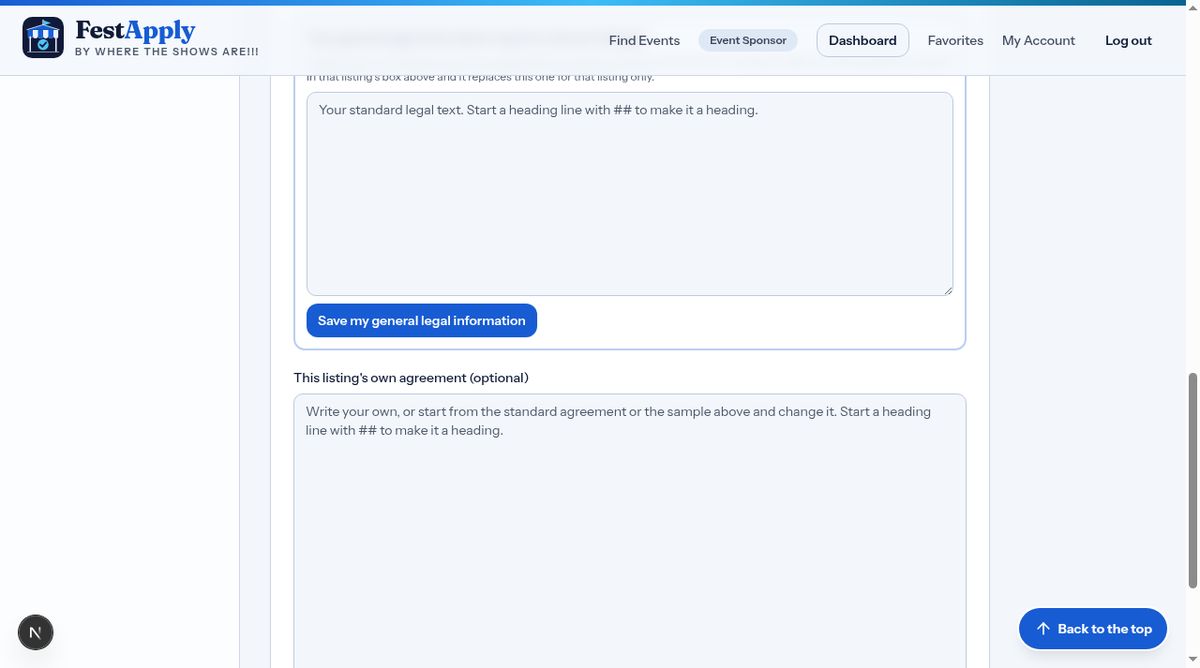1200x668 pixels.
Task: Open My Account
Action: pyautogui.click(x=1038, y=41)
